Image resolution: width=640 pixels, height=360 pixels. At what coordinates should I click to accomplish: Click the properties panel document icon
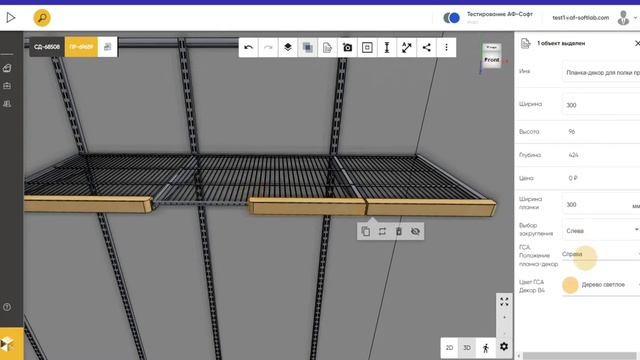pos(526,43)
